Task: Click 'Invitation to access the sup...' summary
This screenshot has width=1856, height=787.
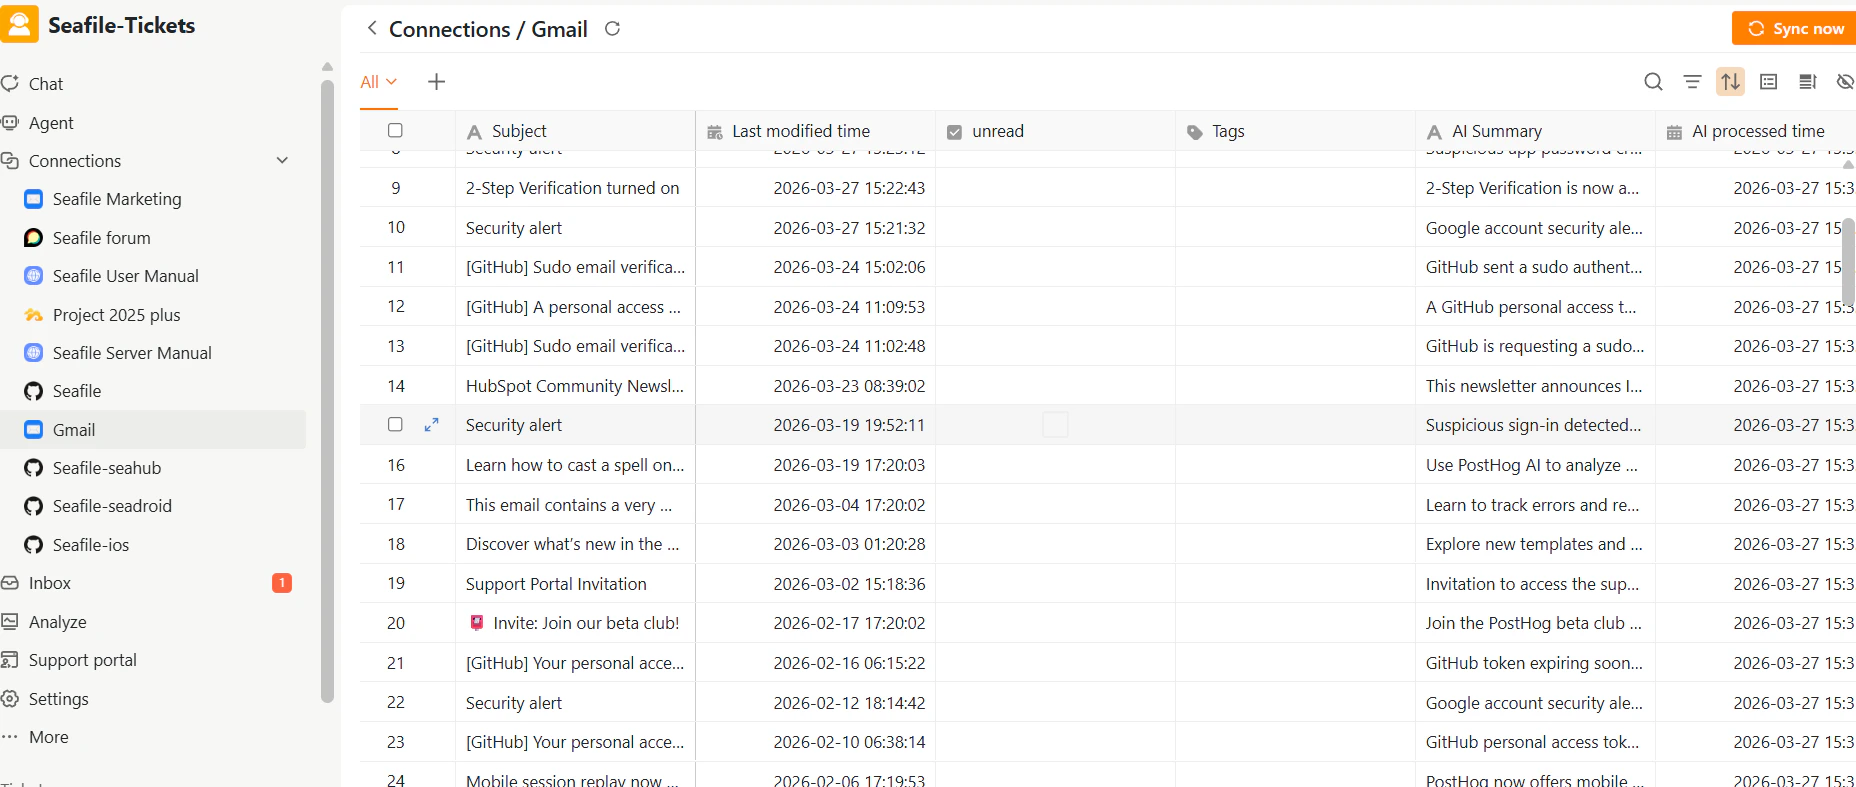Action: click(x=1532, y=584)
